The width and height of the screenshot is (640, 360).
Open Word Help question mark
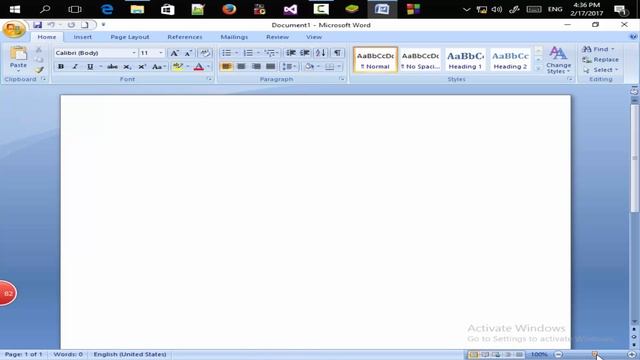(x=633, y=37)
